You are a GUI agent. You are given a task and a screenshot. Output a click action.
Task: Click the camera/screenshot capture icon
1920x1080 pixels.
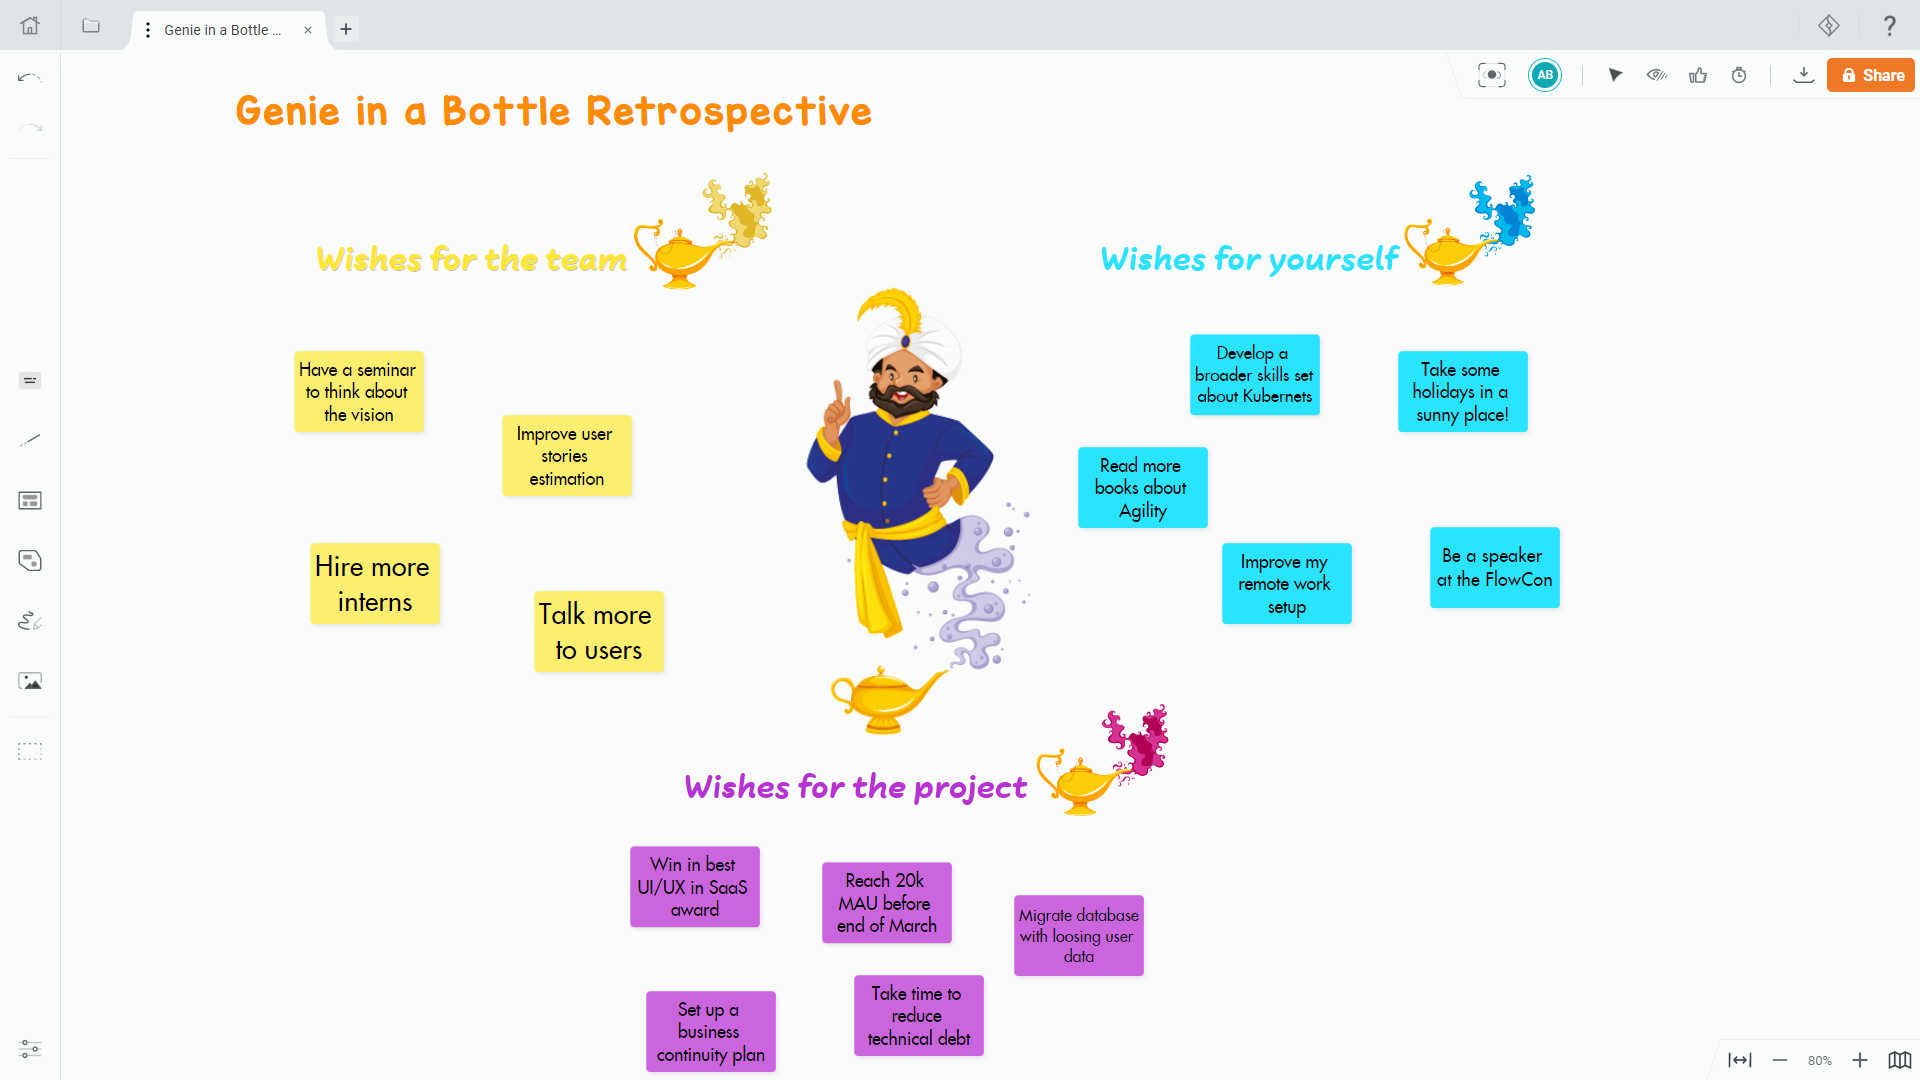coord(1491,75)
